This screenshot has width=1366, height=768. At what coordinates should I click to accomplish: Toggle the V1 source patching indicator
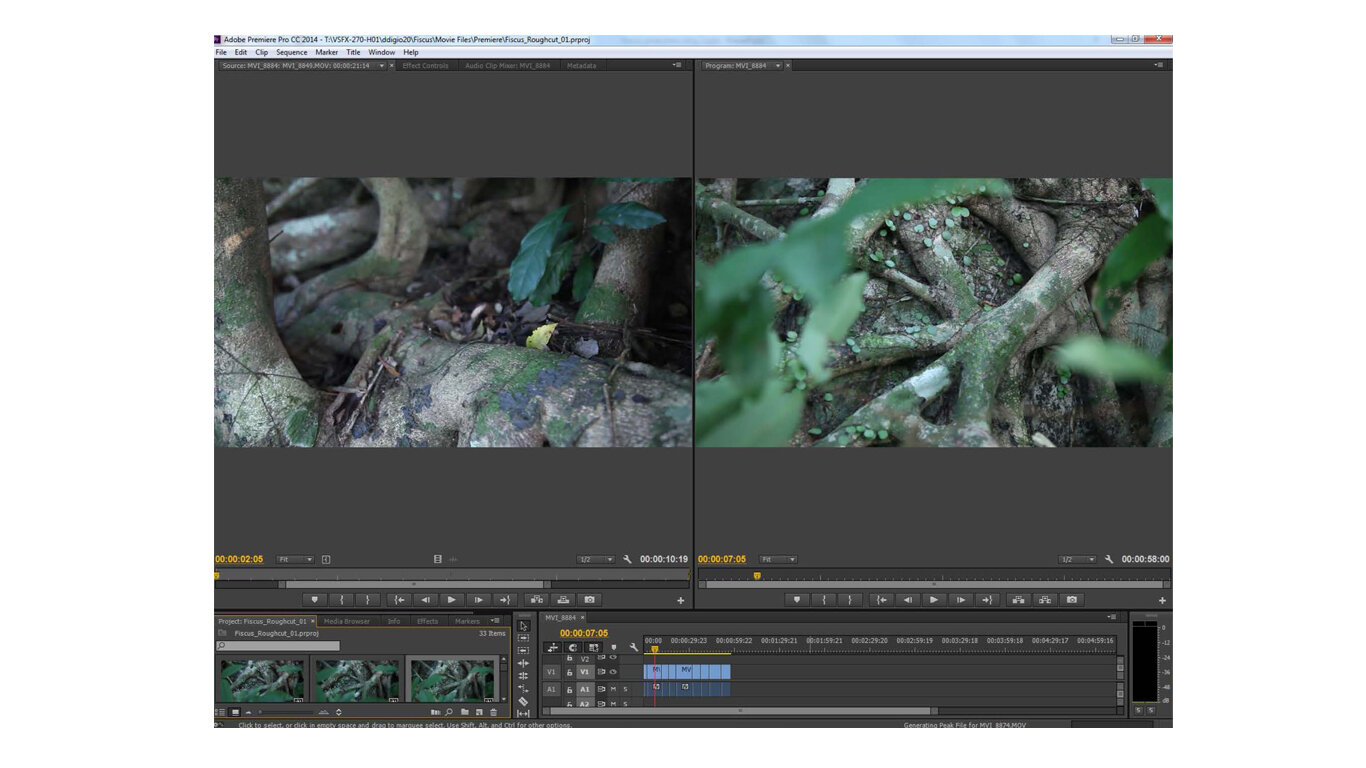[x=551, y=673]
